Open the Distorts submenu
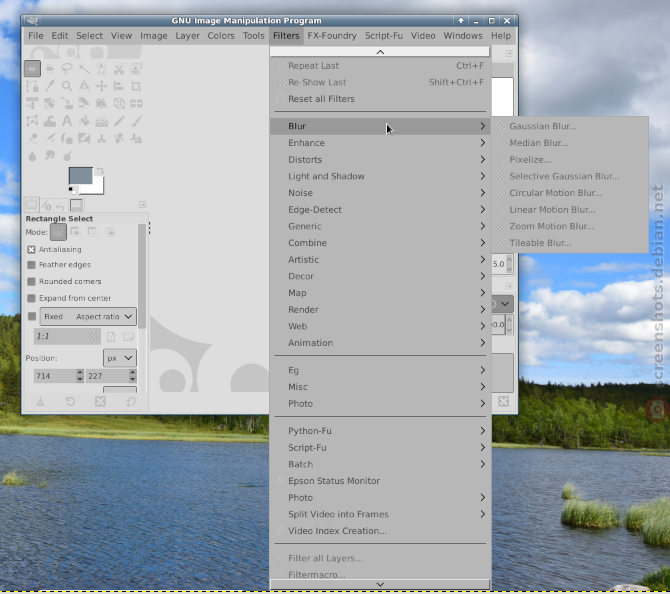Image resolution: width=670 pixels, height=594 pixels. pos(380,159)
